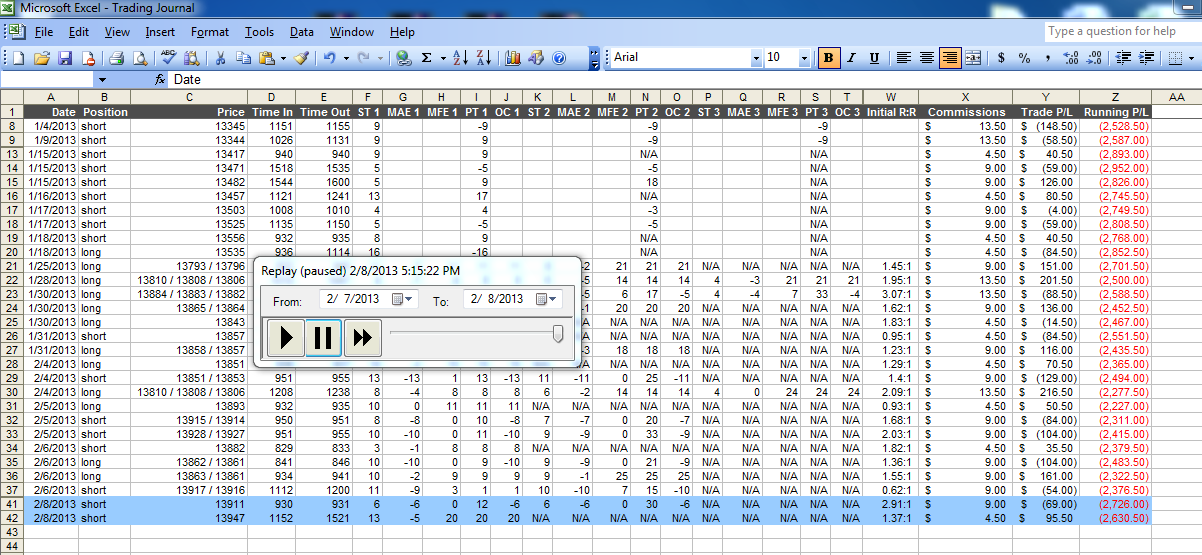
Task: Toggle Align Left
Action: (x=904, y=58)
